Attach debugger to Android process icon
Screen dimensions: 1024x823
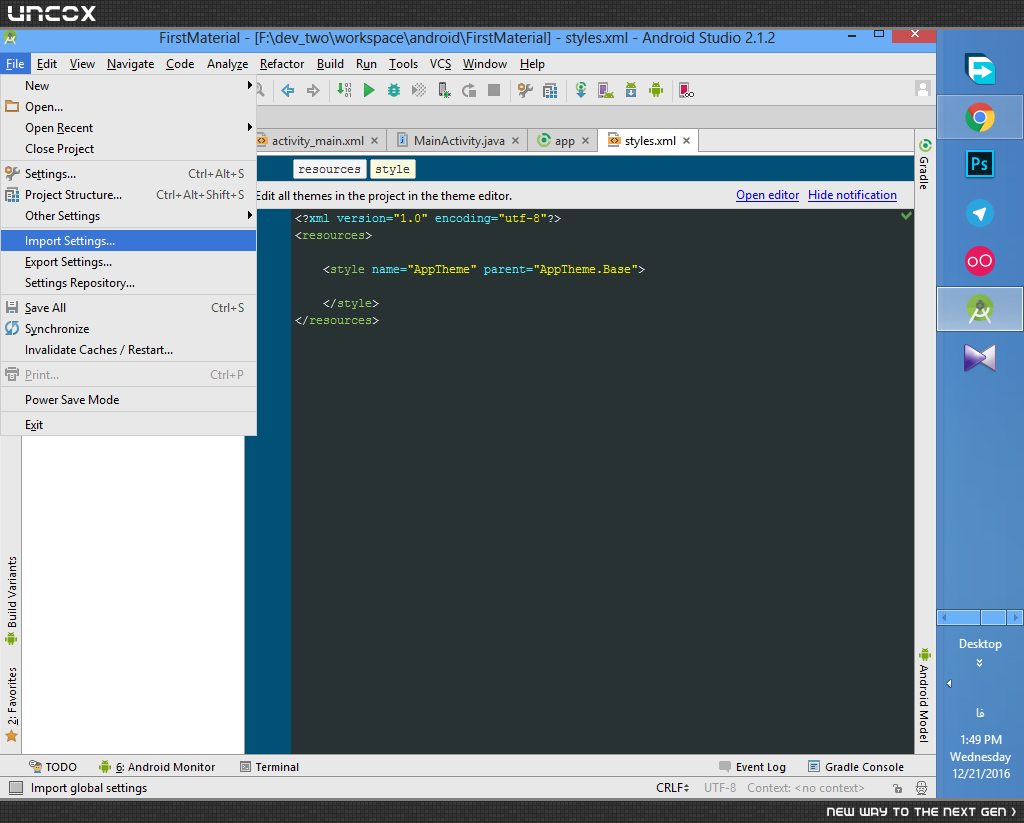click(x=444, y=90)
